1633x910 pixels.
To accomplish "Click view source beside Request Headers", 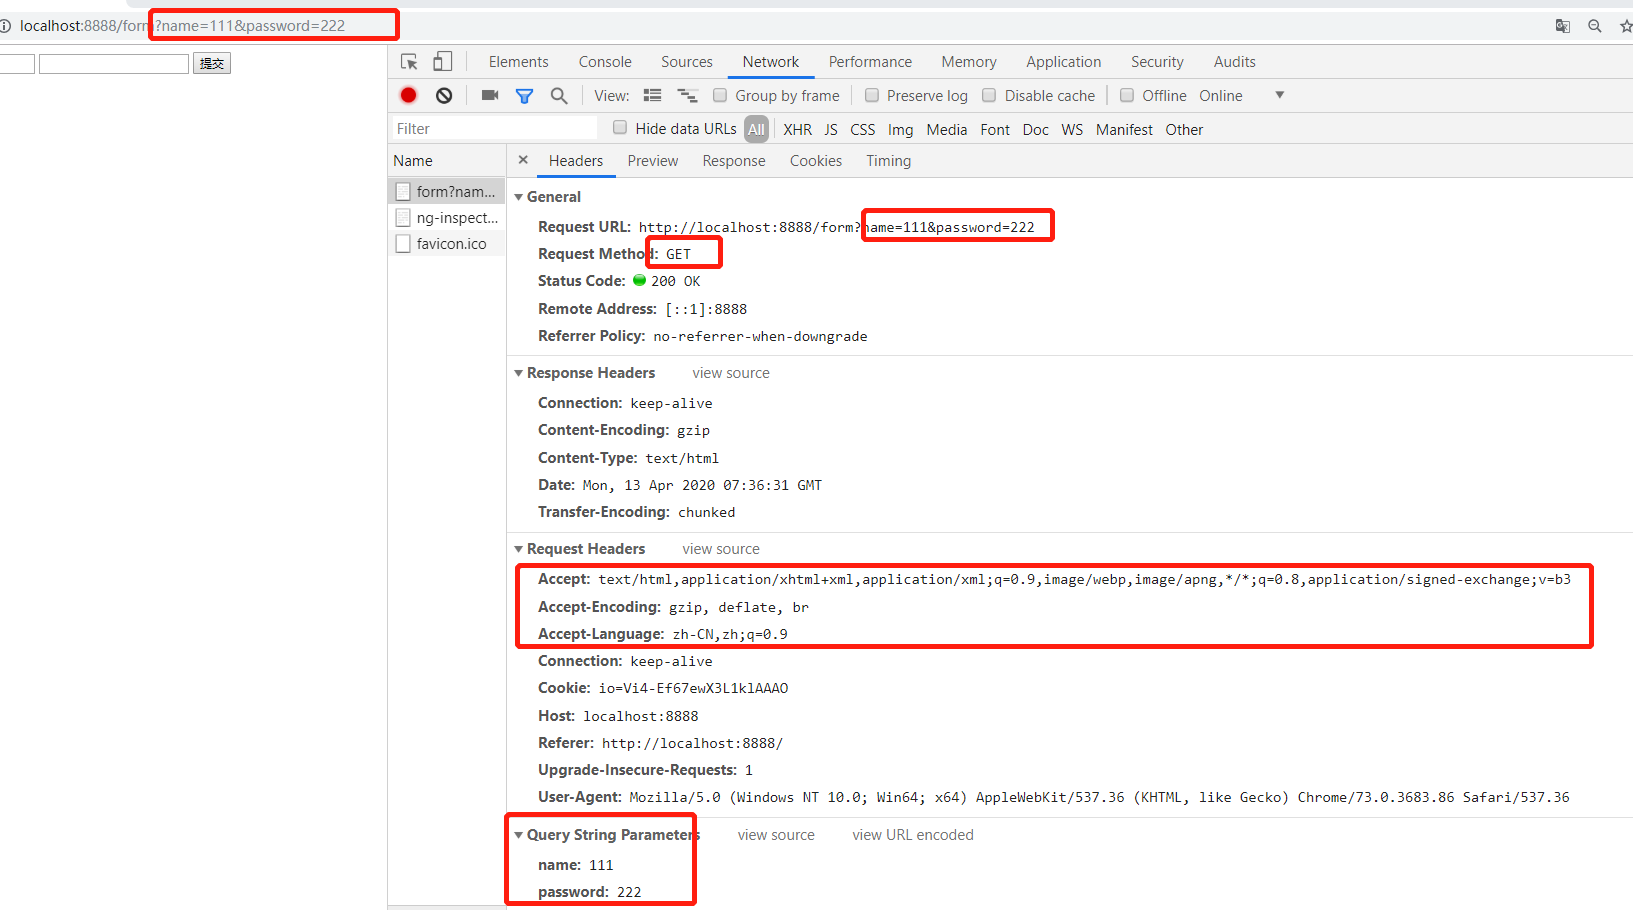I will click(x=721, y=549).
